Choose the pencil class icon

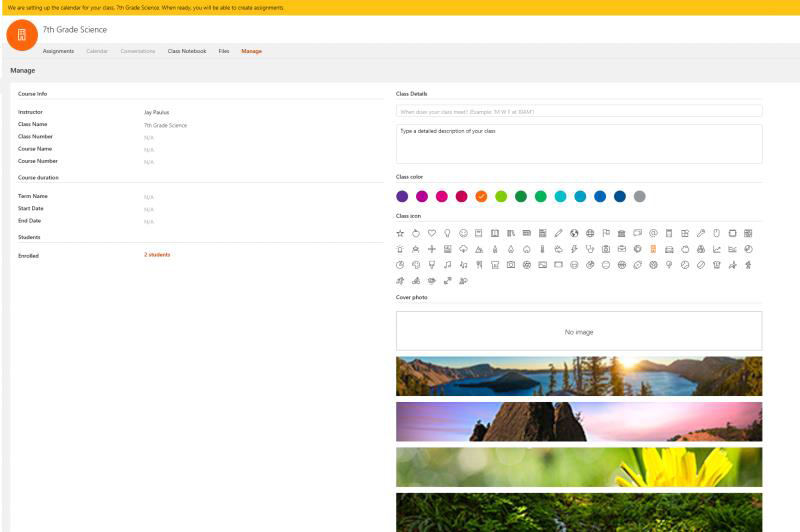(559, 233)
